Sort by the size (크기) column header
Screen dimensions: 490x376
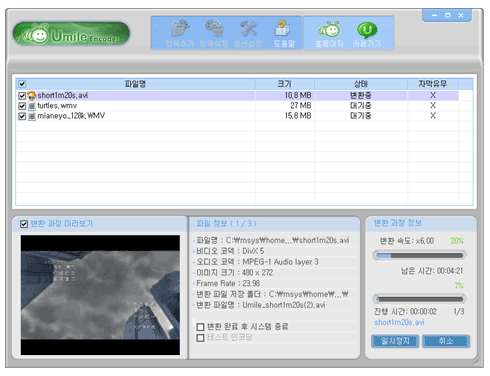point(285,84)
